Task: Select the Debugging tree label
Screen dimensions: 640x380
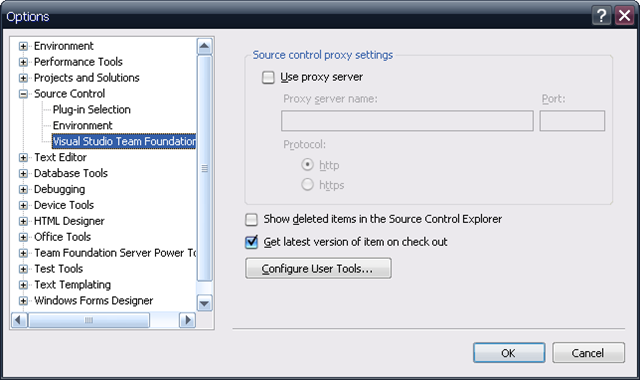Action: 60,189
